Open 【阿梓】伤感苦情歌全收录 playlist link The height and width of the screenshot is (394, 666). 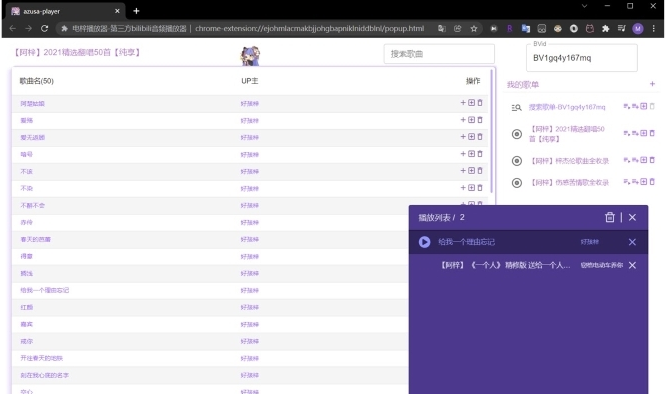pyautogui.click(x=570, y=183)
